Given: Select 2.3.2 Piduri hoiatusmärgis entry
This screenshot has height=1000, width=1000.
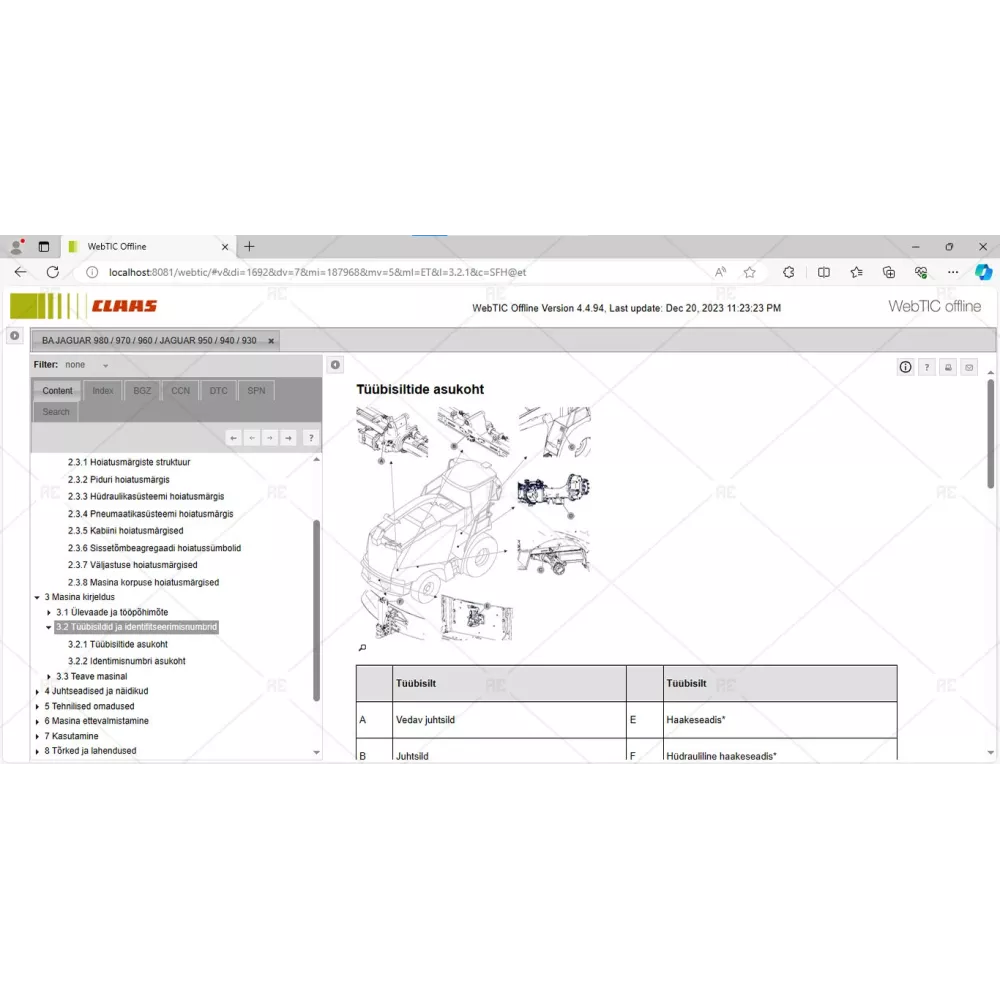Looking at the screenshot, I should pyautogui.click(x=118, y=479).
